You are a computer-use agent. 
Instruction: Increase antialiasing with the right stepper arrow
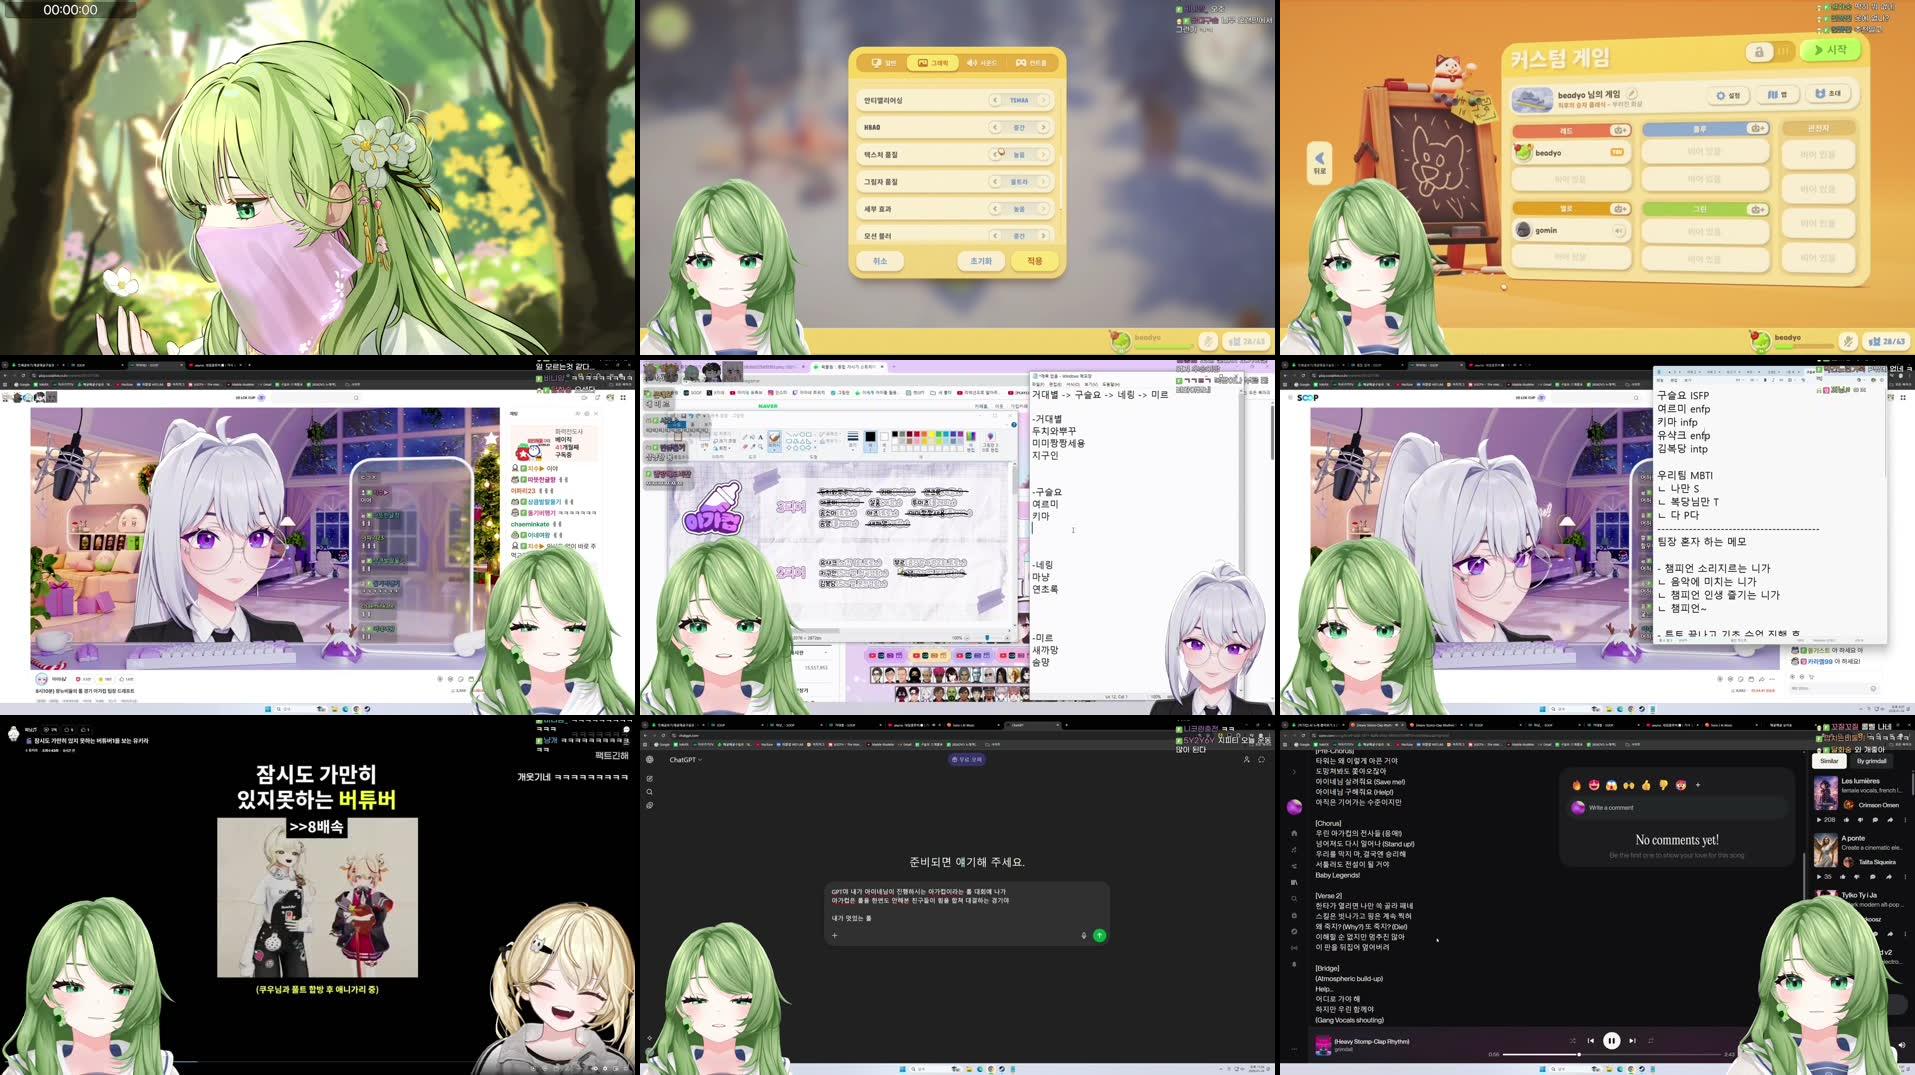coord(1043,100)
